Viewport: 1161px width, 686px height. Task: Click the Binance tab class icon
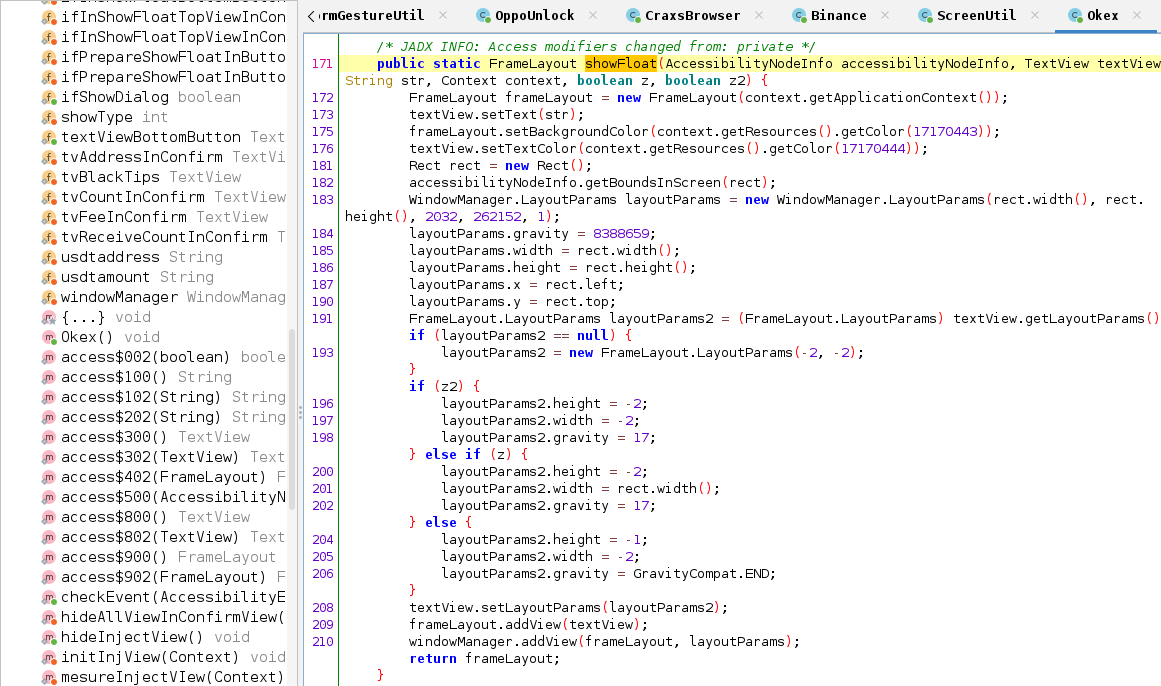tap(799, 16)
